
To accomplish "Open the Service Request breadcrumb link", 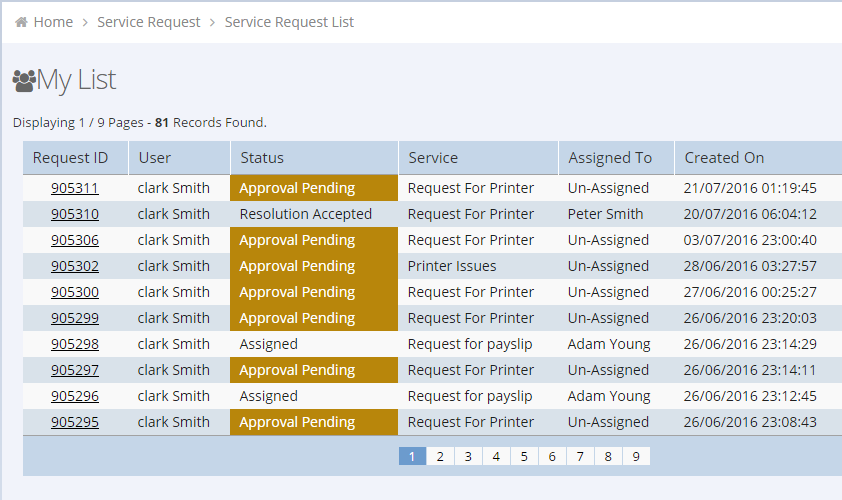I will (148, 22).
